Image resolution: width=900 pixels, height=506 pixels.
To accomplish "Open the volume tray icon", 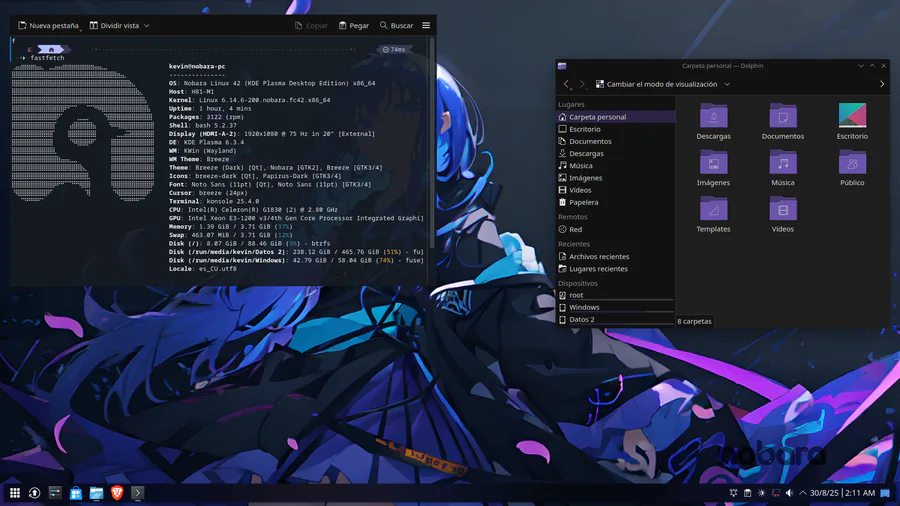I will (790, 493).
